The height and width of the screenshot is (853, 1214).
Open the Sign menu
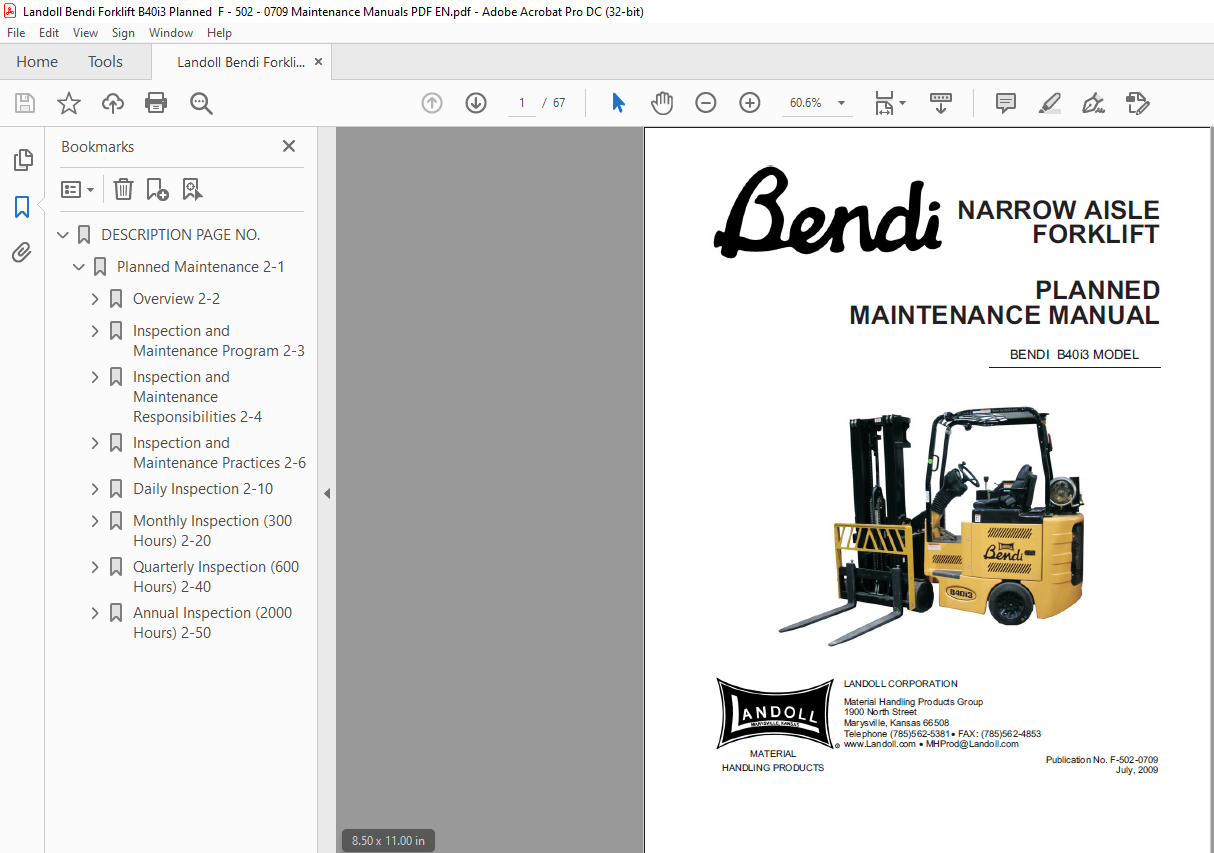[123, 33]
